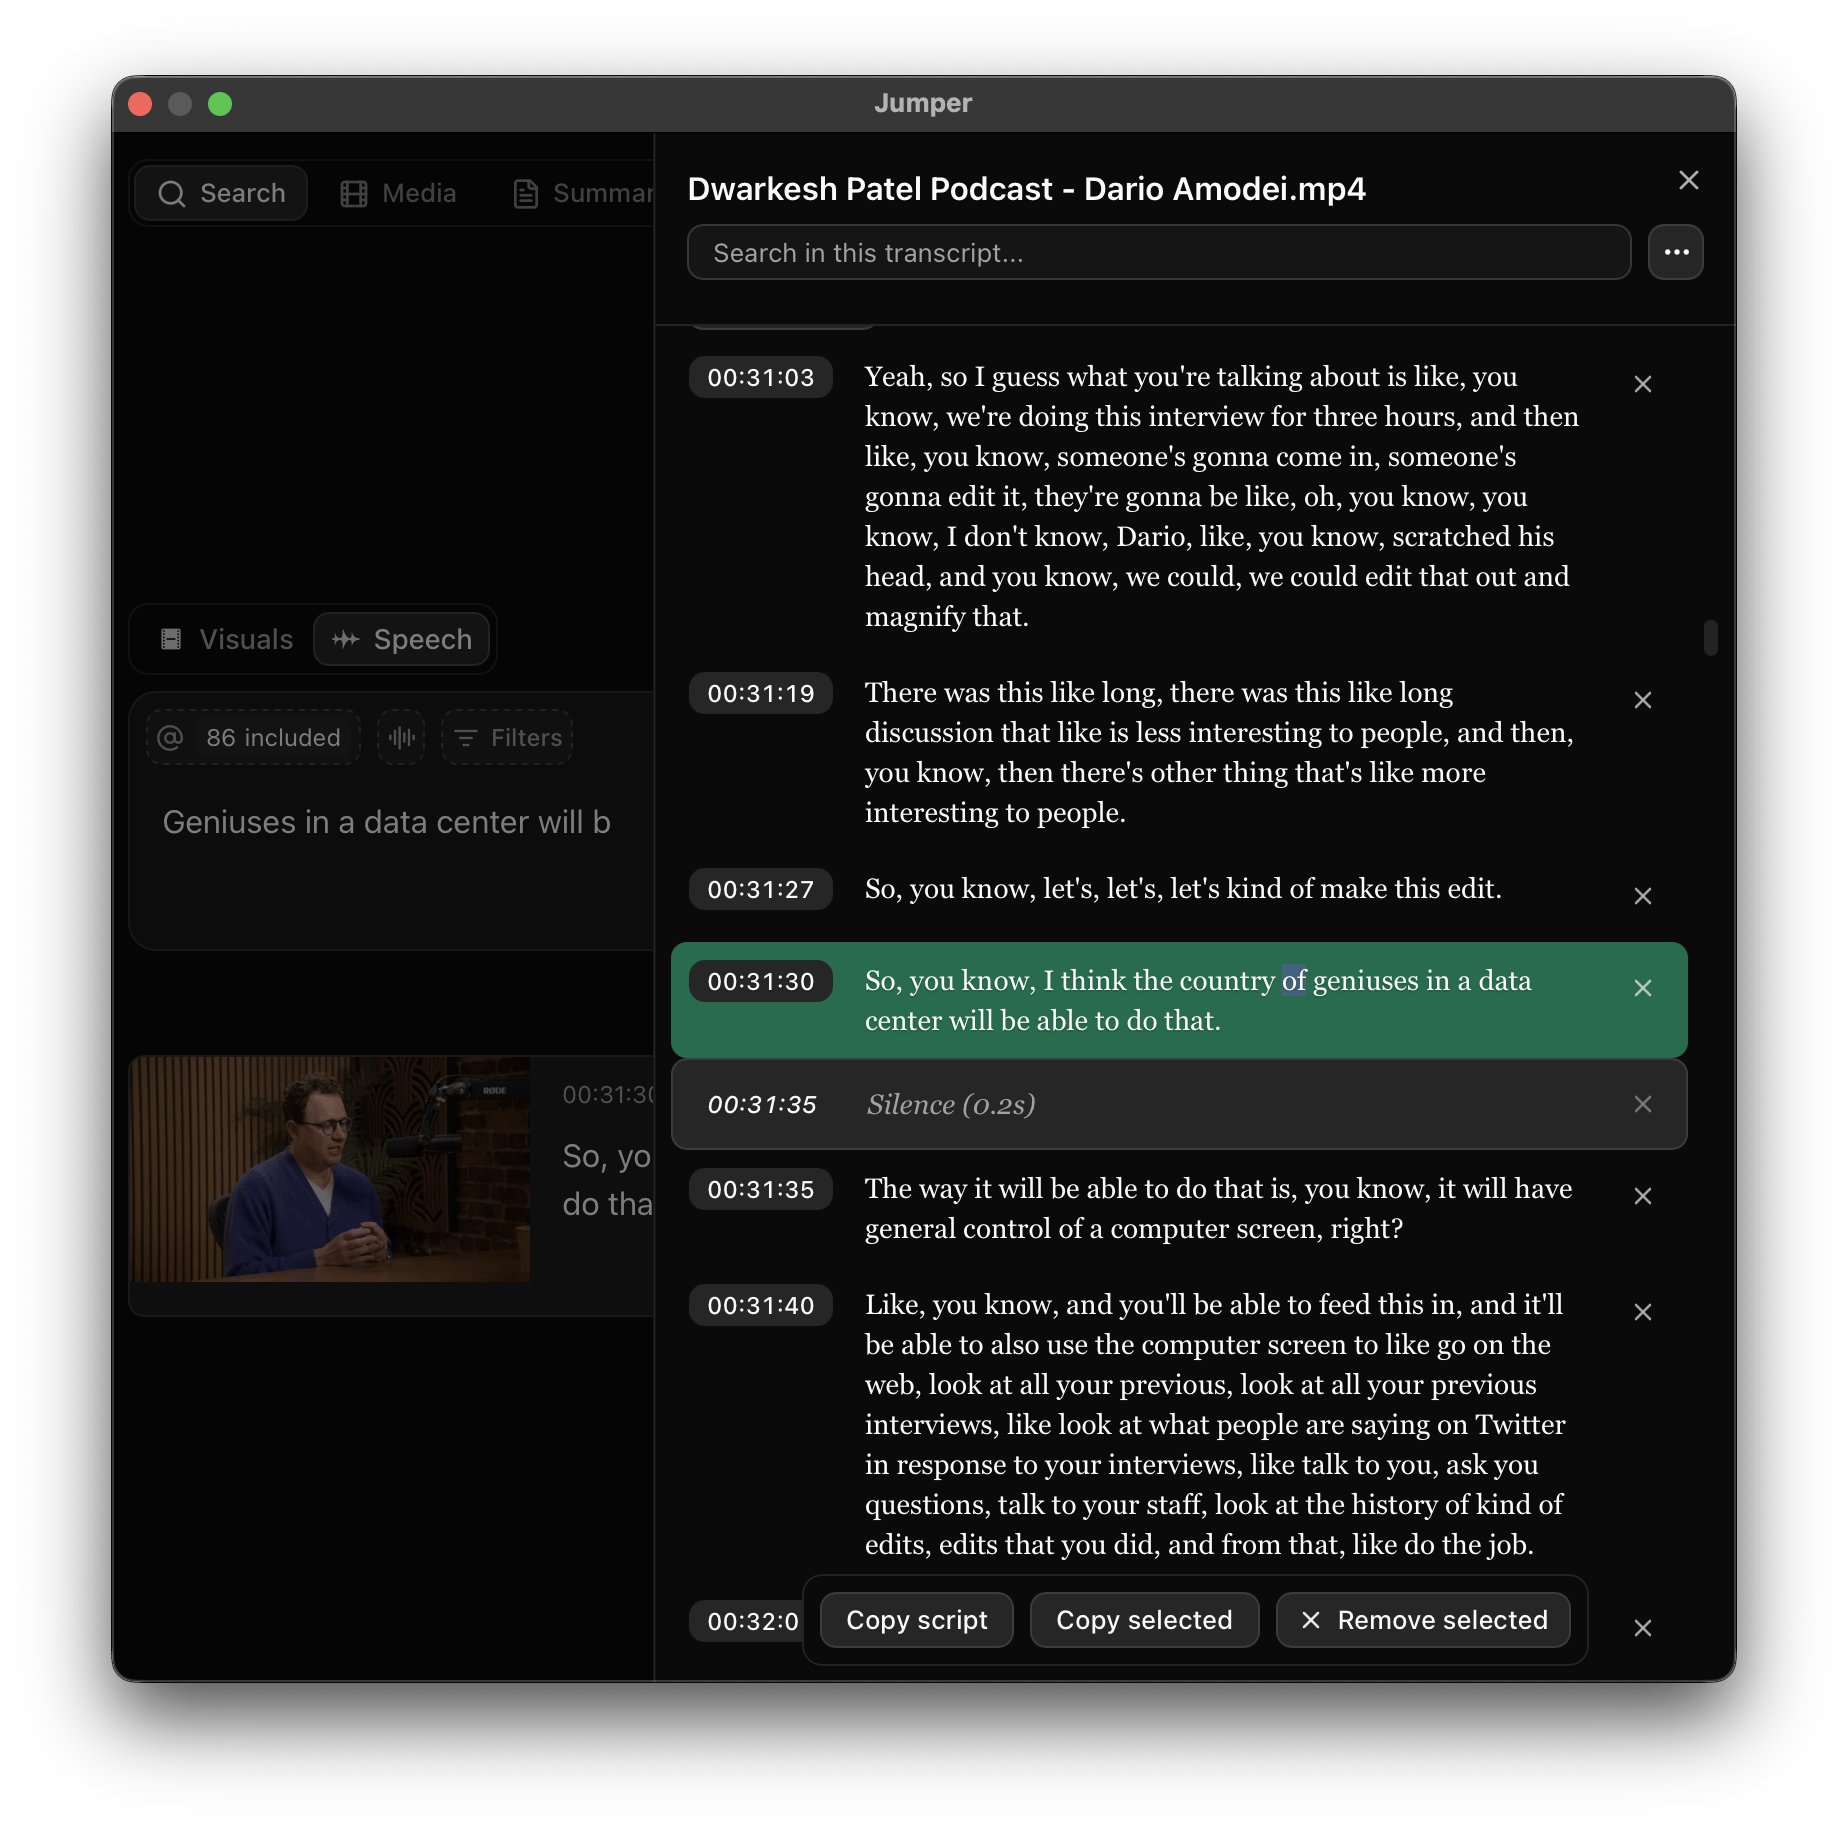Click the @ icon in included chip
The width and height of the screenshot is (1848, 1830).
[170, 737]
